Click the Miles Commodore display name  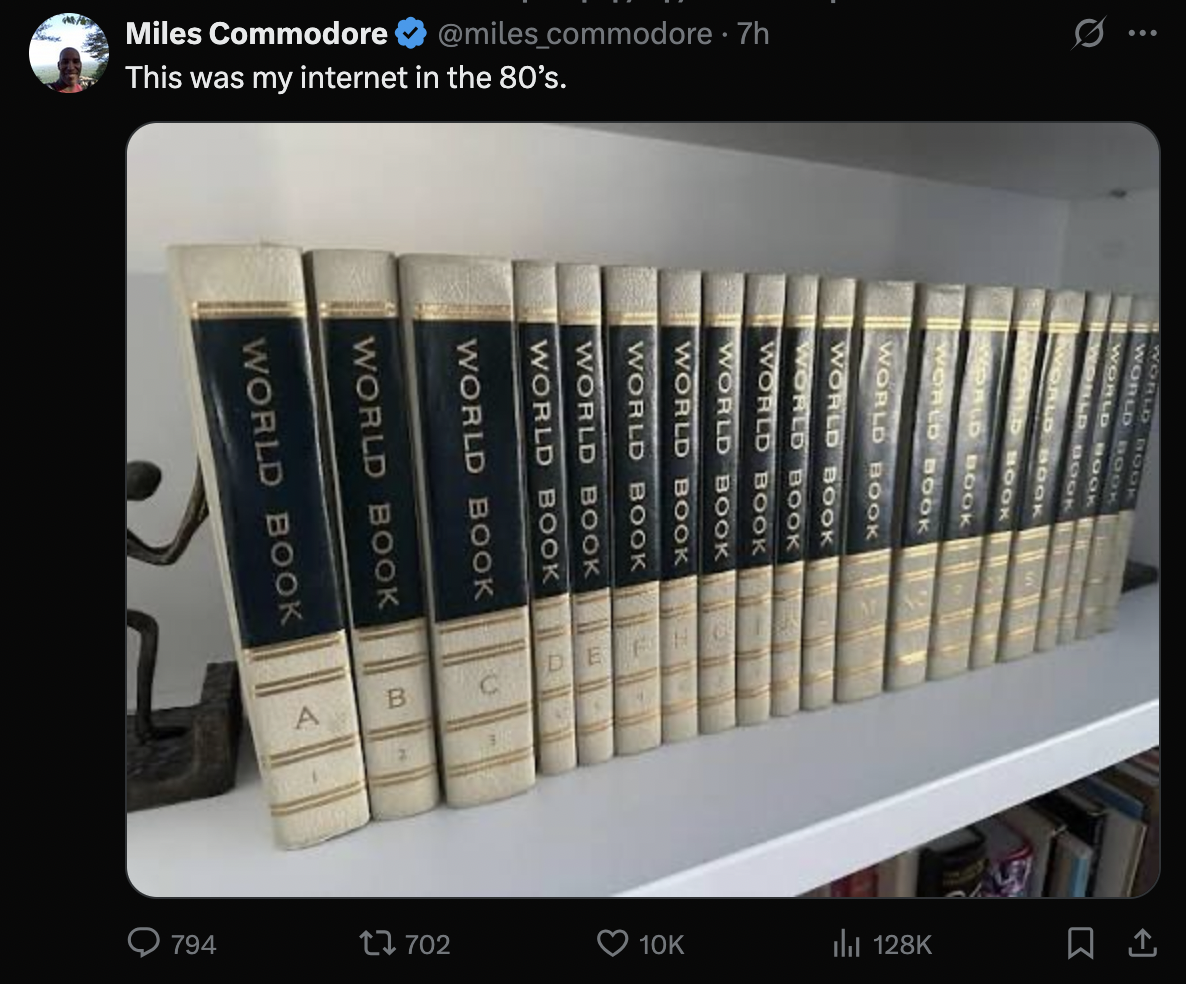(x=256, y=33)
